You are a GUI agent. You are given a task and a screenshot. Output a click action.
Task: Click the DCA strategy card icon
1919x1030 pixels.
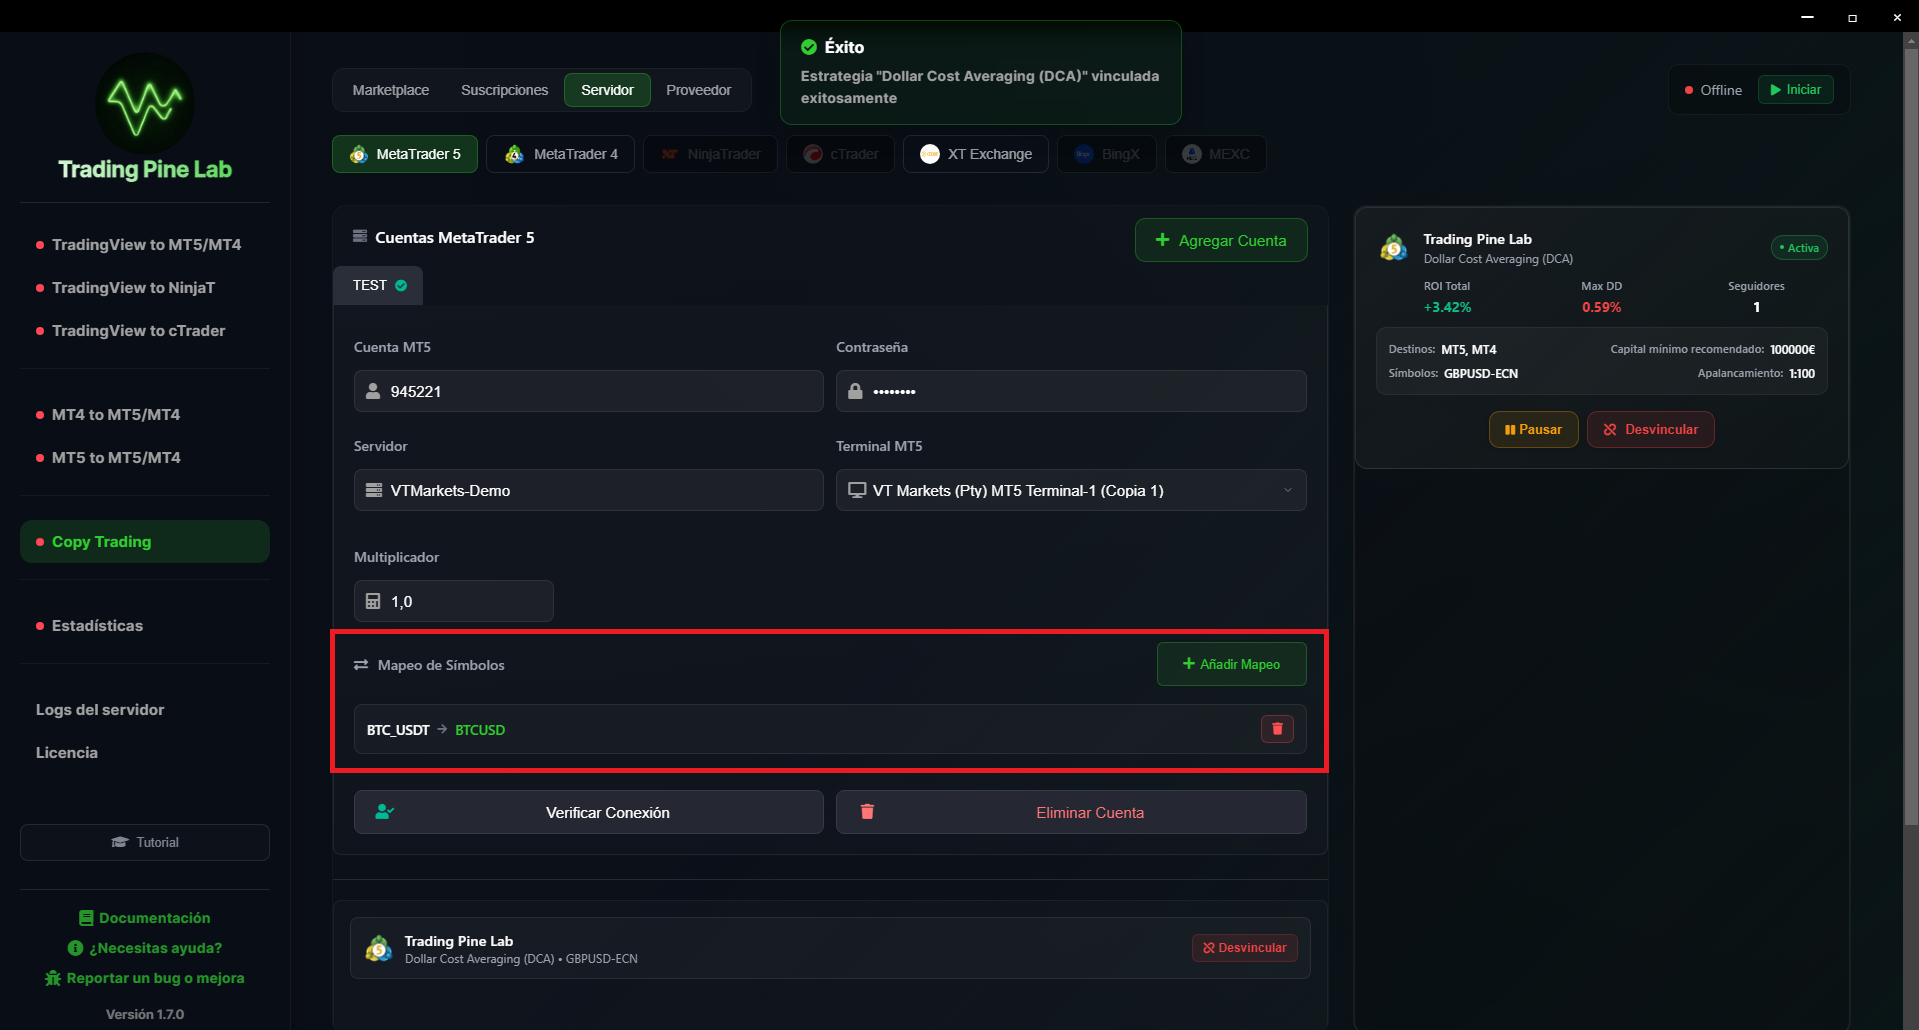tap(1393, 248)
